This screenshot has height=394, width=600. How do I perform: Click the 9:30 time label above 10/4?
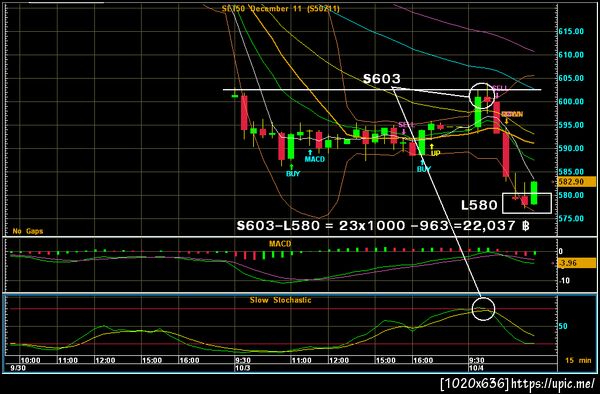[x=476, y=360]
